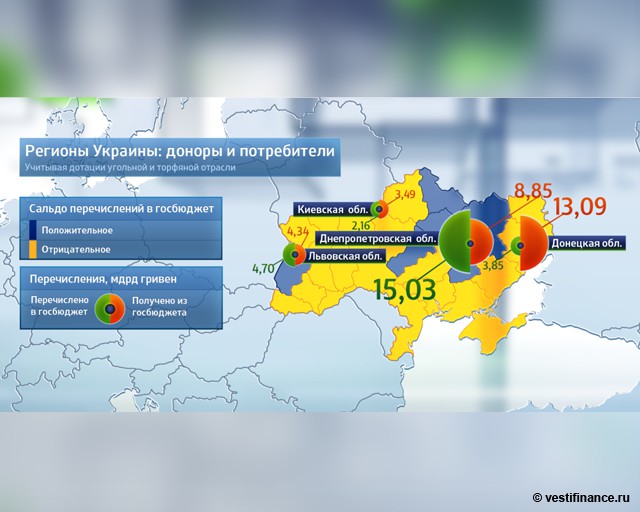Click the legend label 'Отрицательное'
This screenshot has width=640, height=512.
[x=76, y=249]
